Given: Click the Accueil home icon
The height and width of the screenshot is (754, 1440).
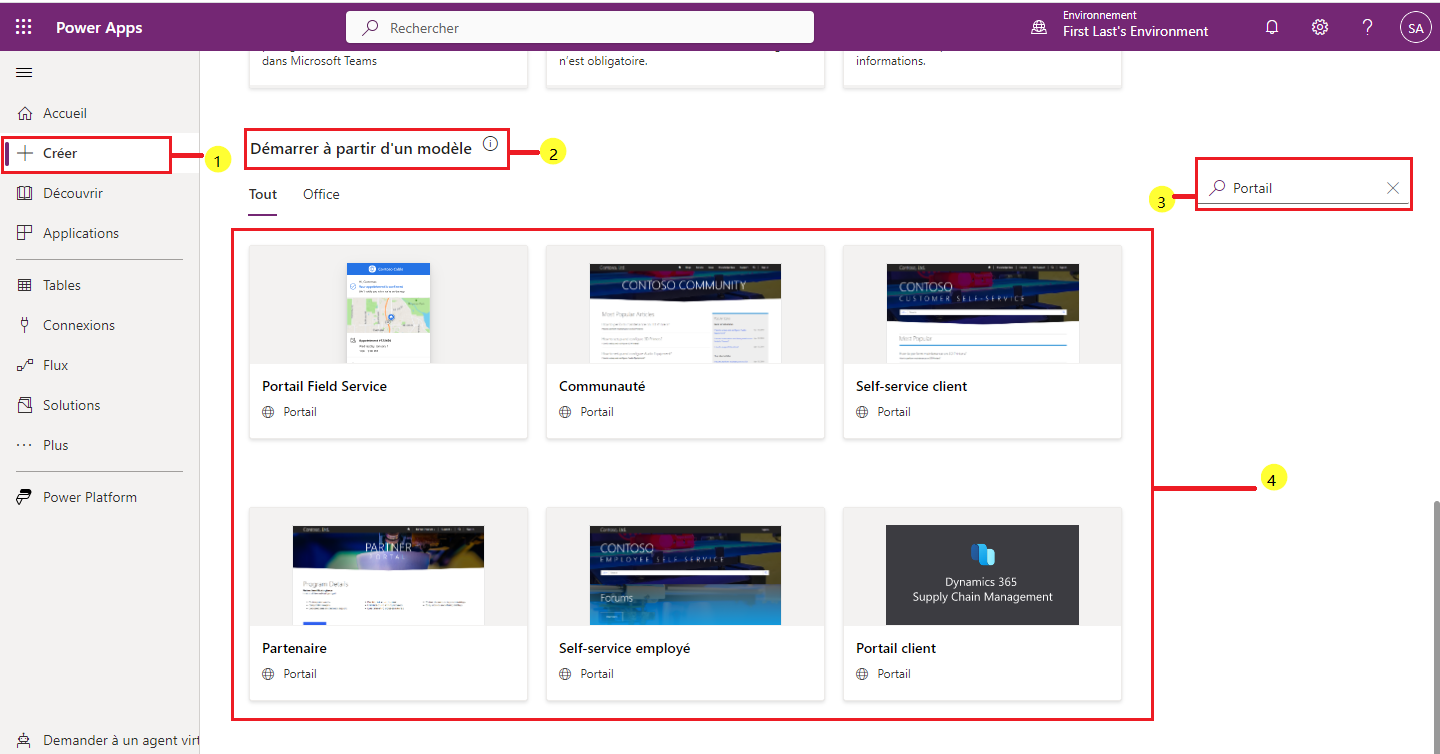Looking at the screenshot, I should [25, 113].
